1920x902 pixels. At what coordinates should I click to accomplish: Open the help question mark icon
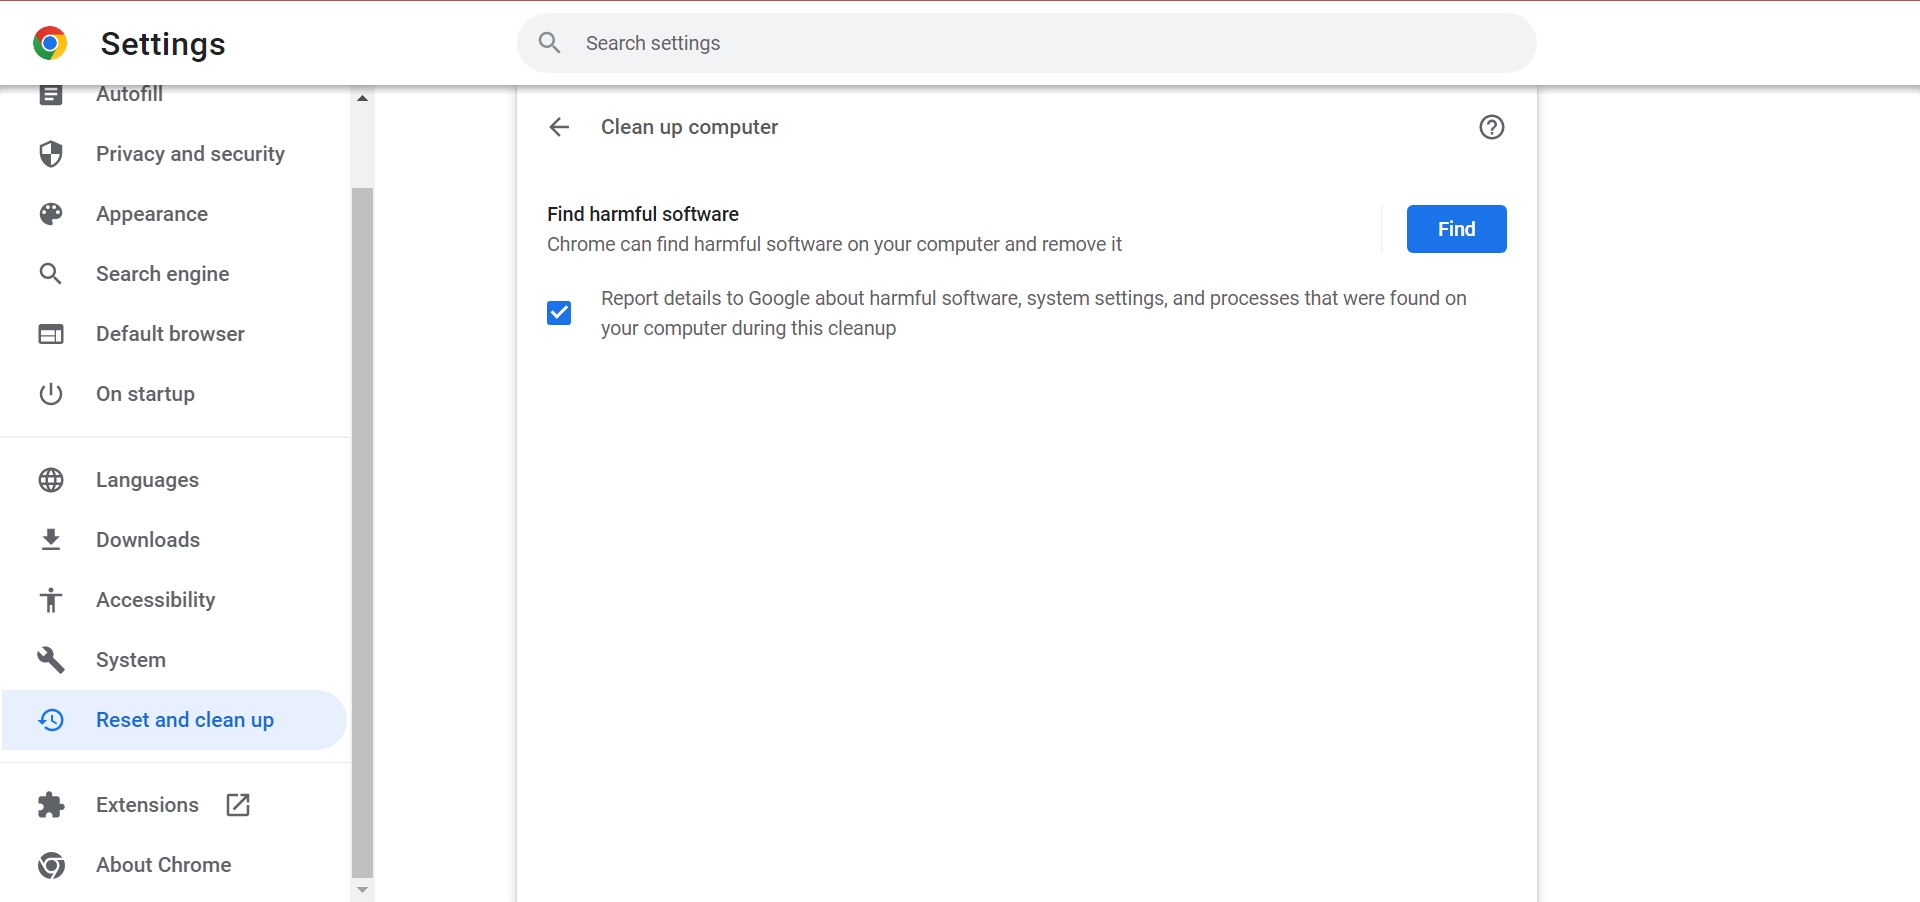click(x=1491, y=127)
